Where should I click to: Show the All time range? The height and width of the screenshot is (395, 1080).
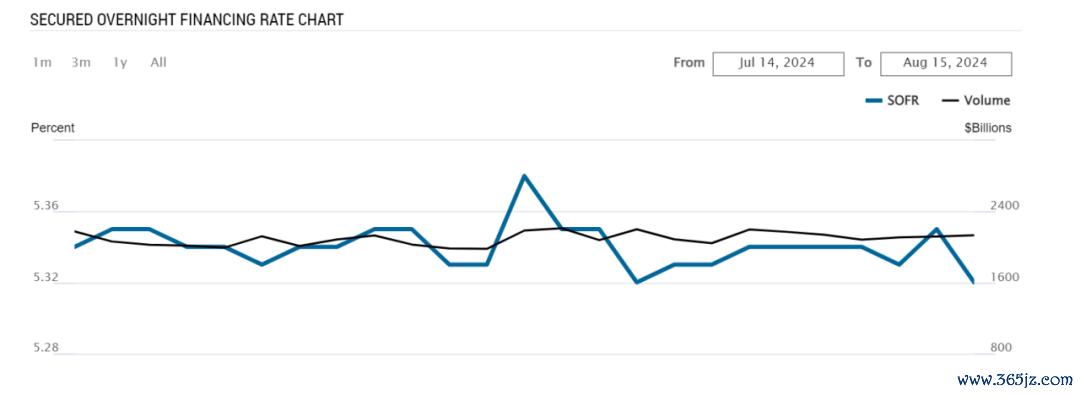click(158, 63)
